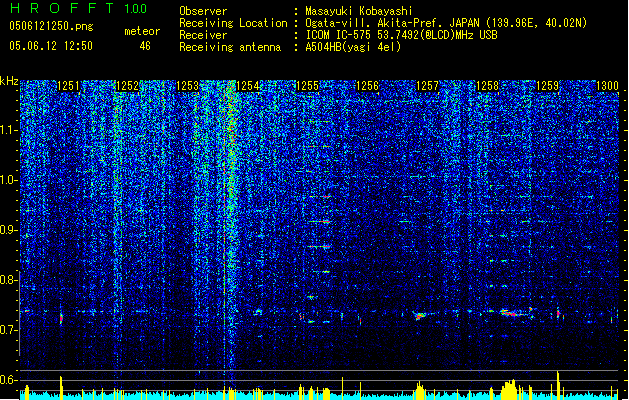Click the 1258 time marker
The image size is (629, 400).
[x=487, y=86]
